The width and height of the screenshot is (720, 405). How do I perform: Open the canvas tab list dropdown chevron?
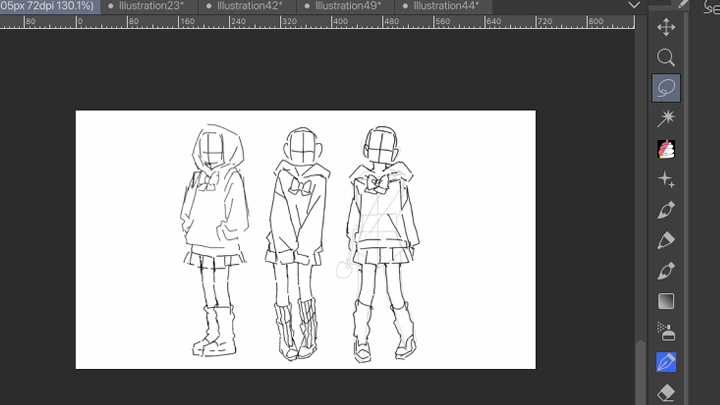(634, 6)
